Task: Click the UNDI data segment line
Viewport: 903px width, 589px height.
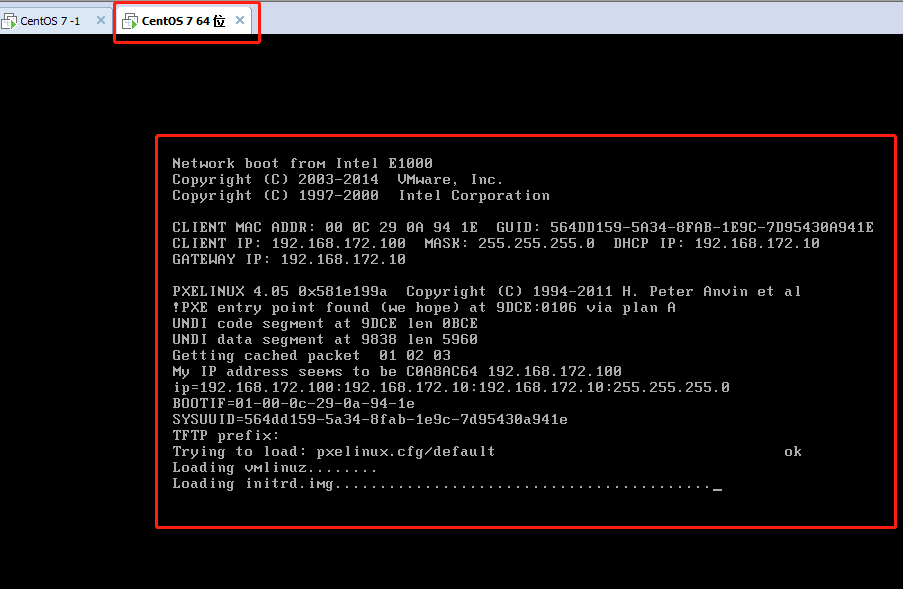Action: click(325, 340)
